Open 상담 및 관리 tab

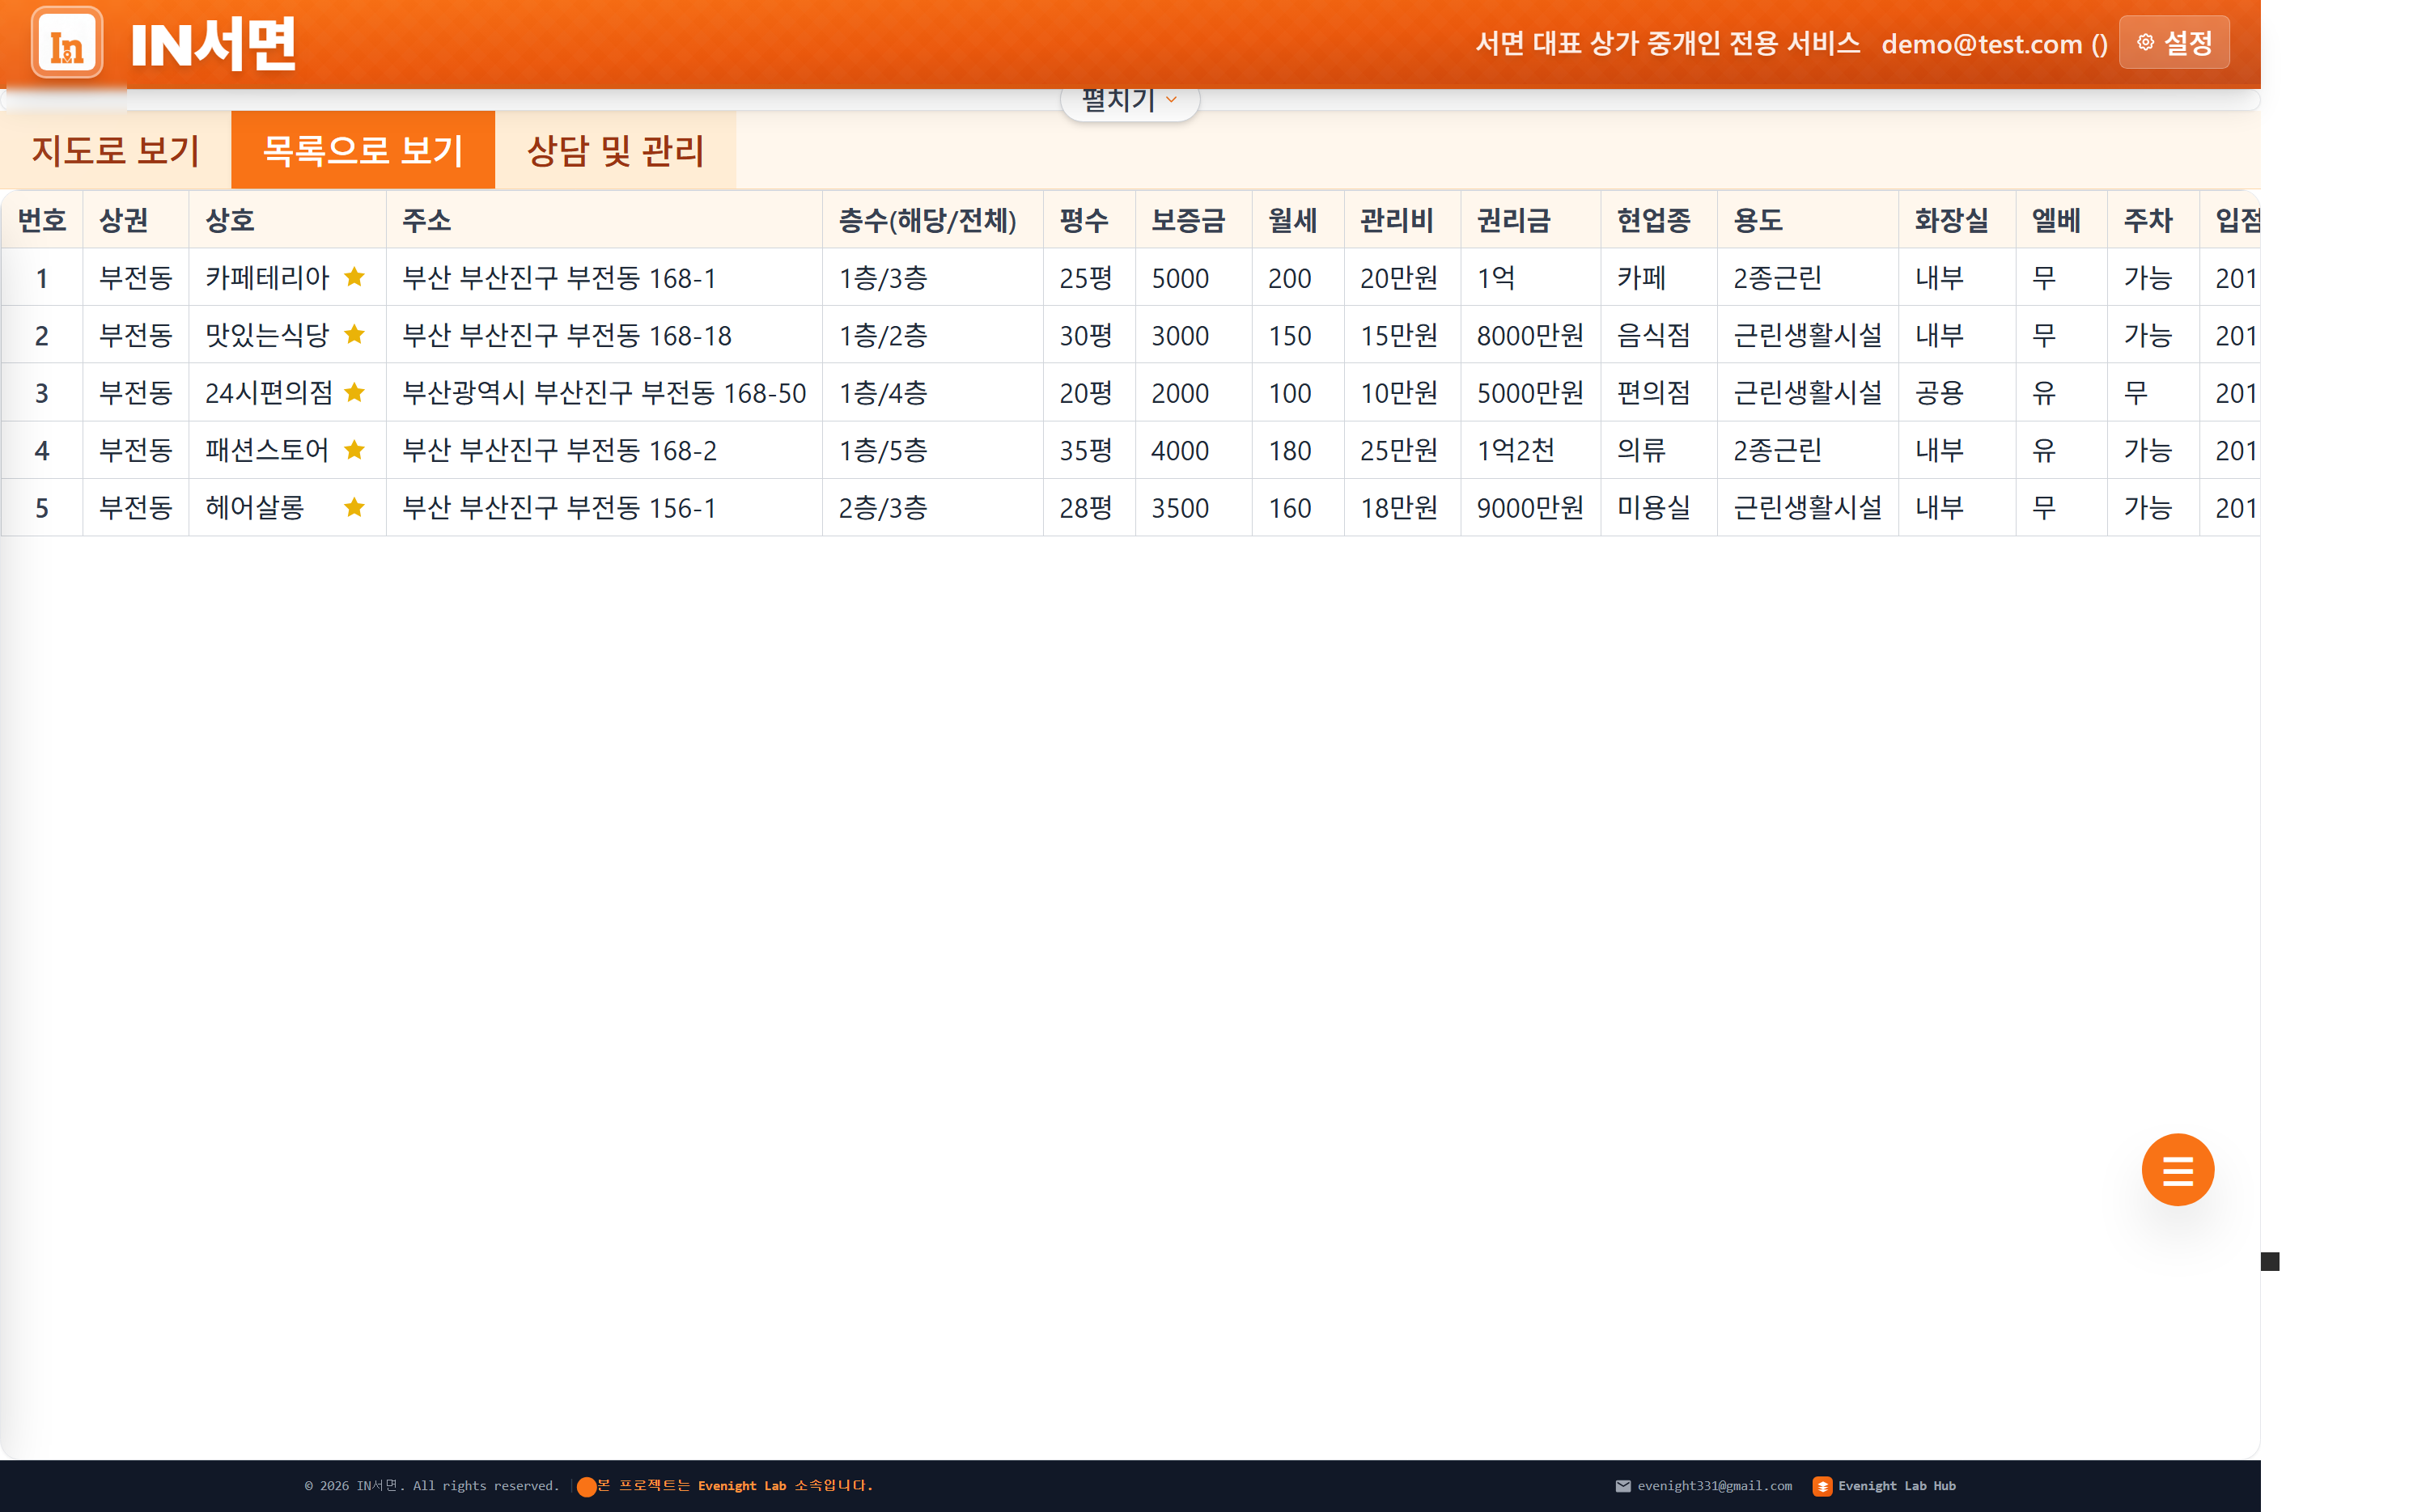(x=615, y=150)
